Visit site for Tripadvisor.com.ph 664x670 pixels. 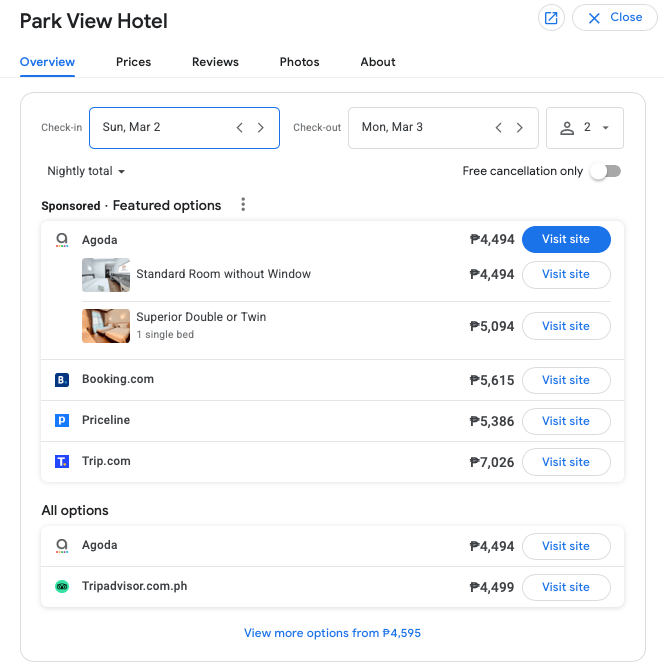[566, 587]
